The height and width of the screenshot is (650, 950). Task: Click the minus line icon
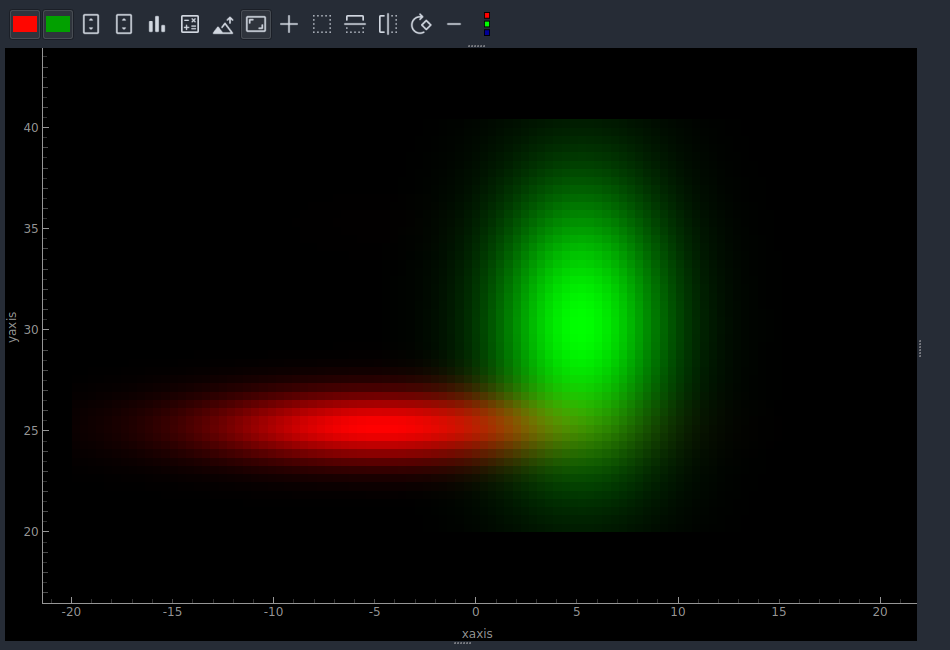(454, 24)
